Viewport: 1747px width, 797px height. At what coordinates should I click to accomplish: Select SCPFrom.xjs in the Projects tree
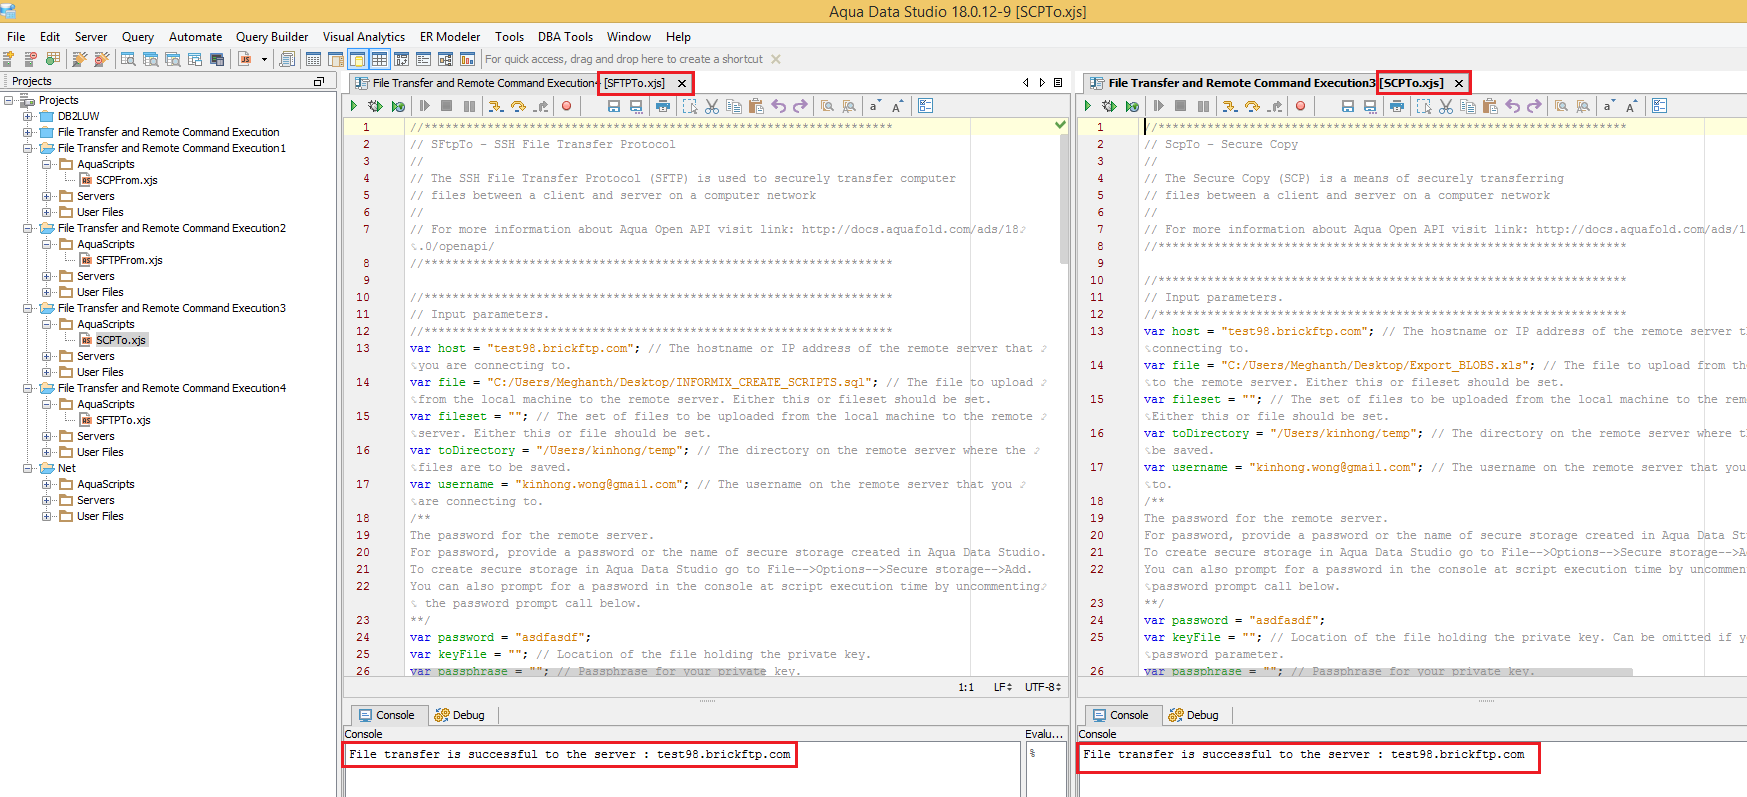tap(126, 180)
